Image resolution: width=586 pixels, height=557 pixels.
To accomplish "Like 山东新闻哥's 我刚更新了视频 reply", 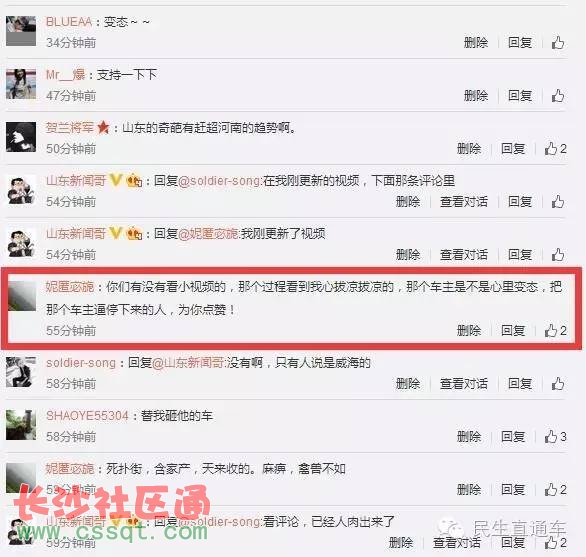I will [558, 255].
